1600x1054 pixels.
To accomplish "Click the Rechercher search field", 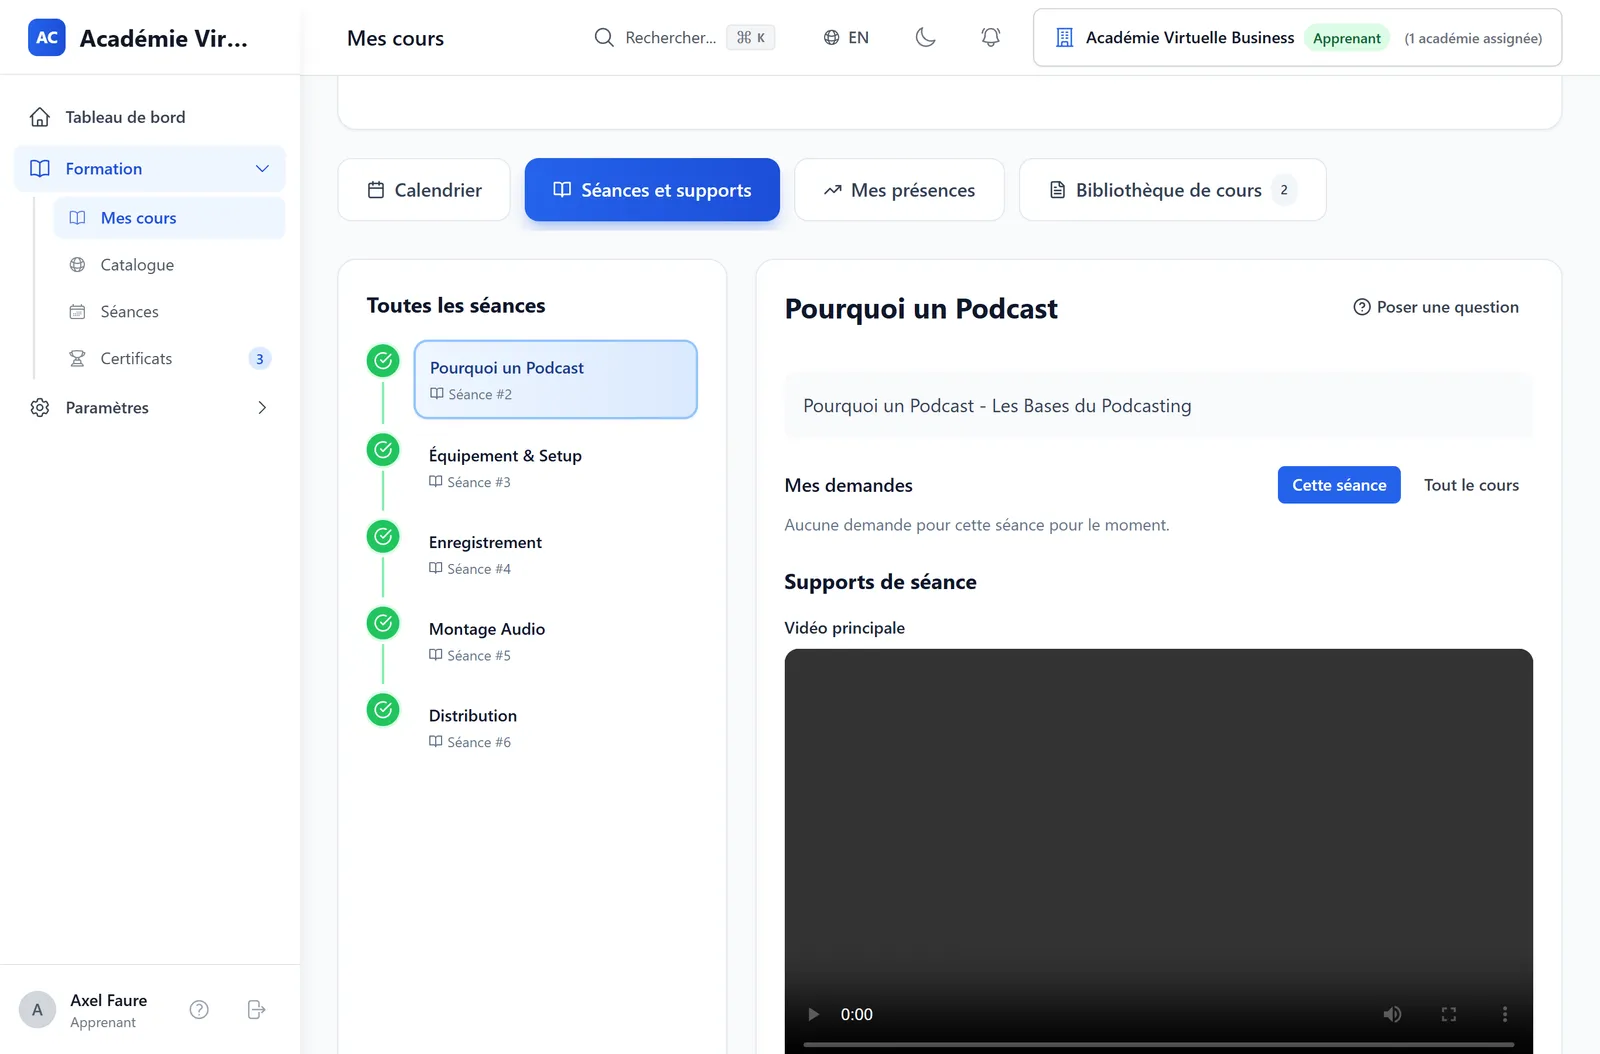I will 685,38.
